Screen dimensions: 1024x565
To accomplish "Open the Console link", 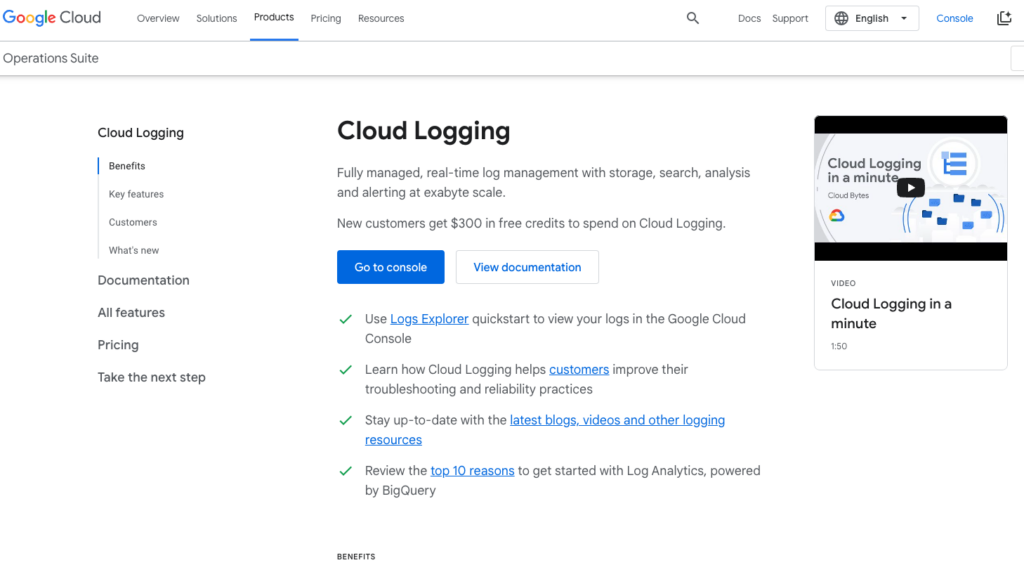I will pos(954,18).
